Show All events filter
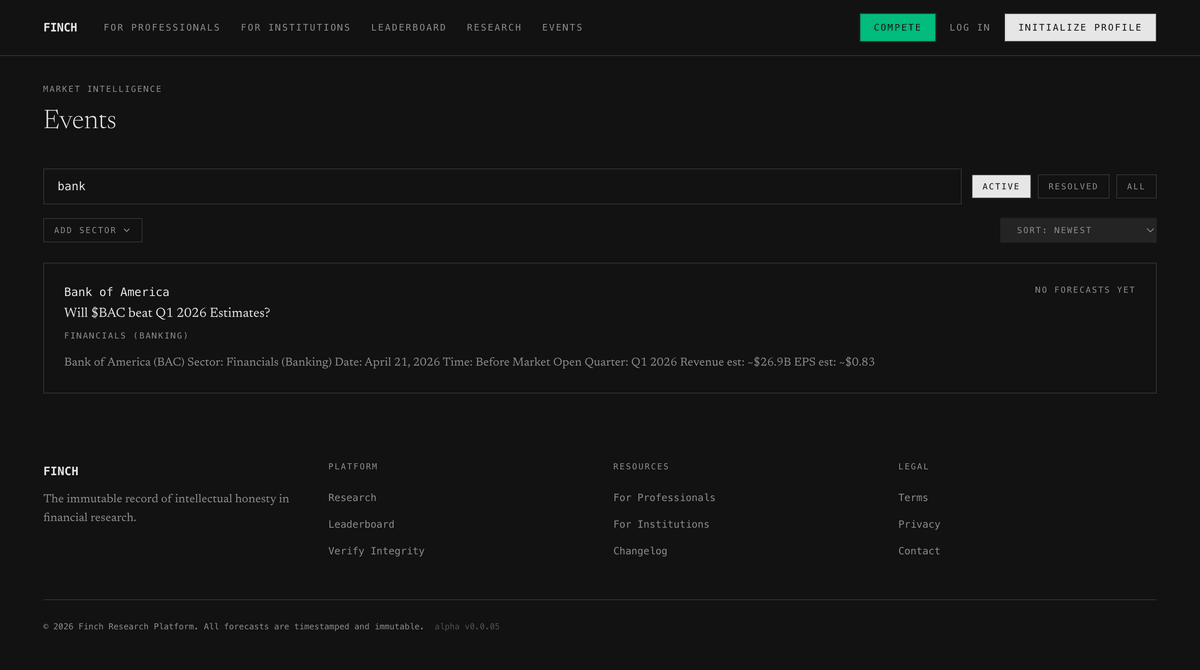The image size is (1200, 670). (x=1135, y=186)
